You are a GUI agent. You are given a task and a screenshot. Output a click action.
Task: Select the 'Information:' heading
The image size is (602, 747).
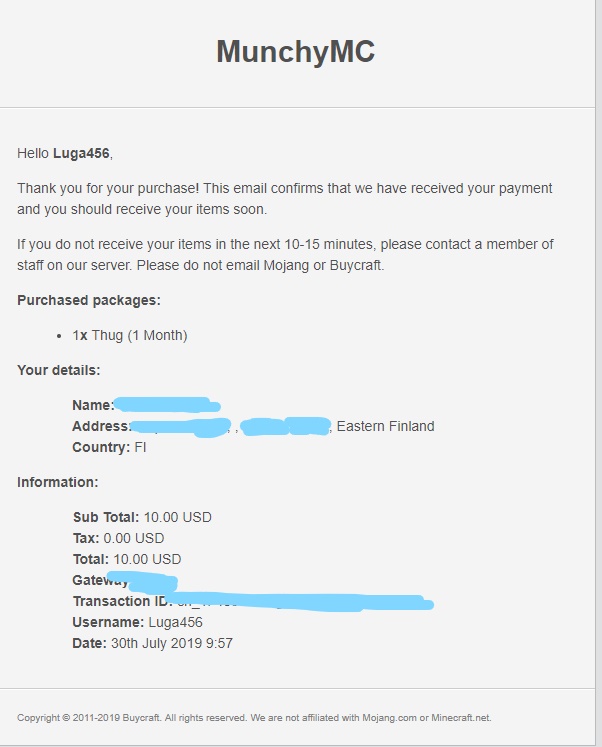[x=57, y=482]
